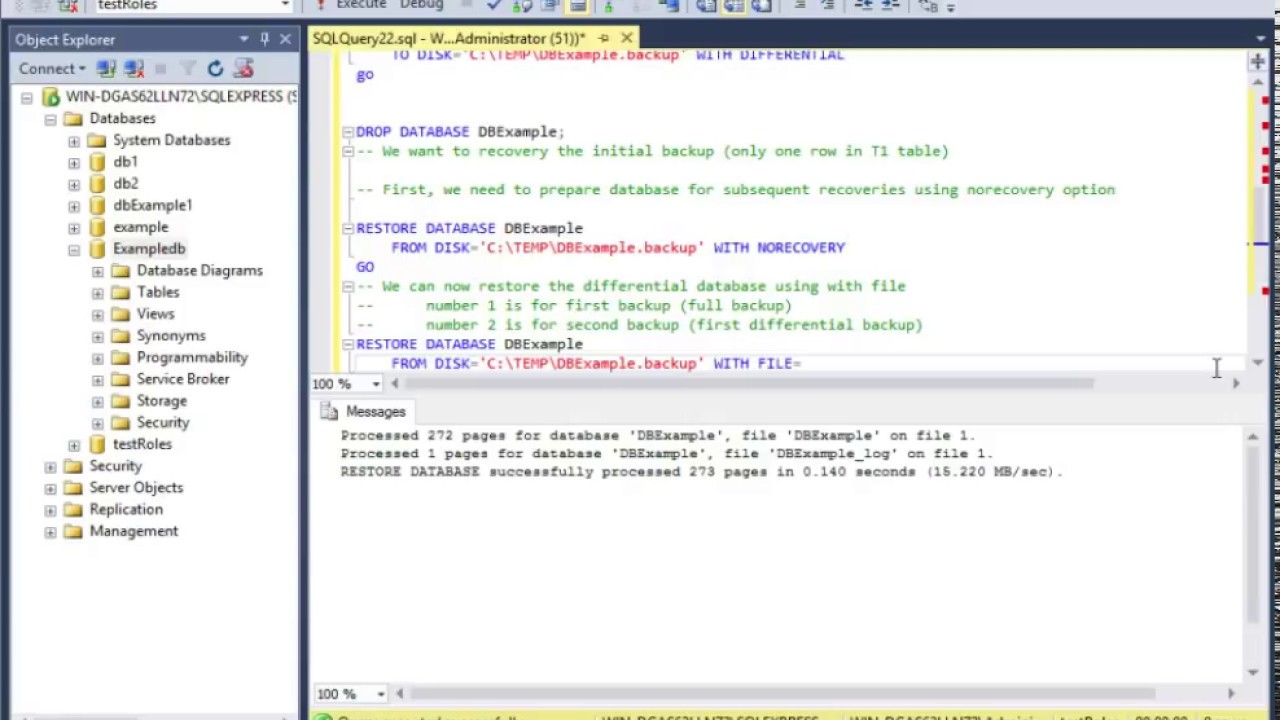Close the SQLQuery22.sql tab
This screenshot has width=1280, height=720.
click(627, 38)
